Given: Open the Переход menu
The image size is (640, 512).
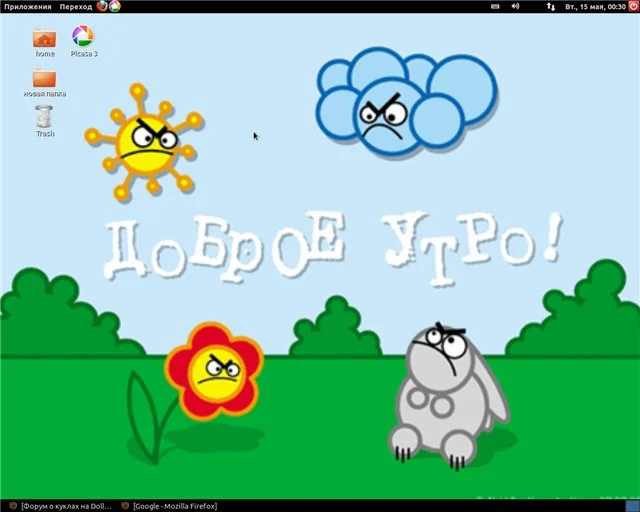Looking at the screenshot, I should pos(76,7).
